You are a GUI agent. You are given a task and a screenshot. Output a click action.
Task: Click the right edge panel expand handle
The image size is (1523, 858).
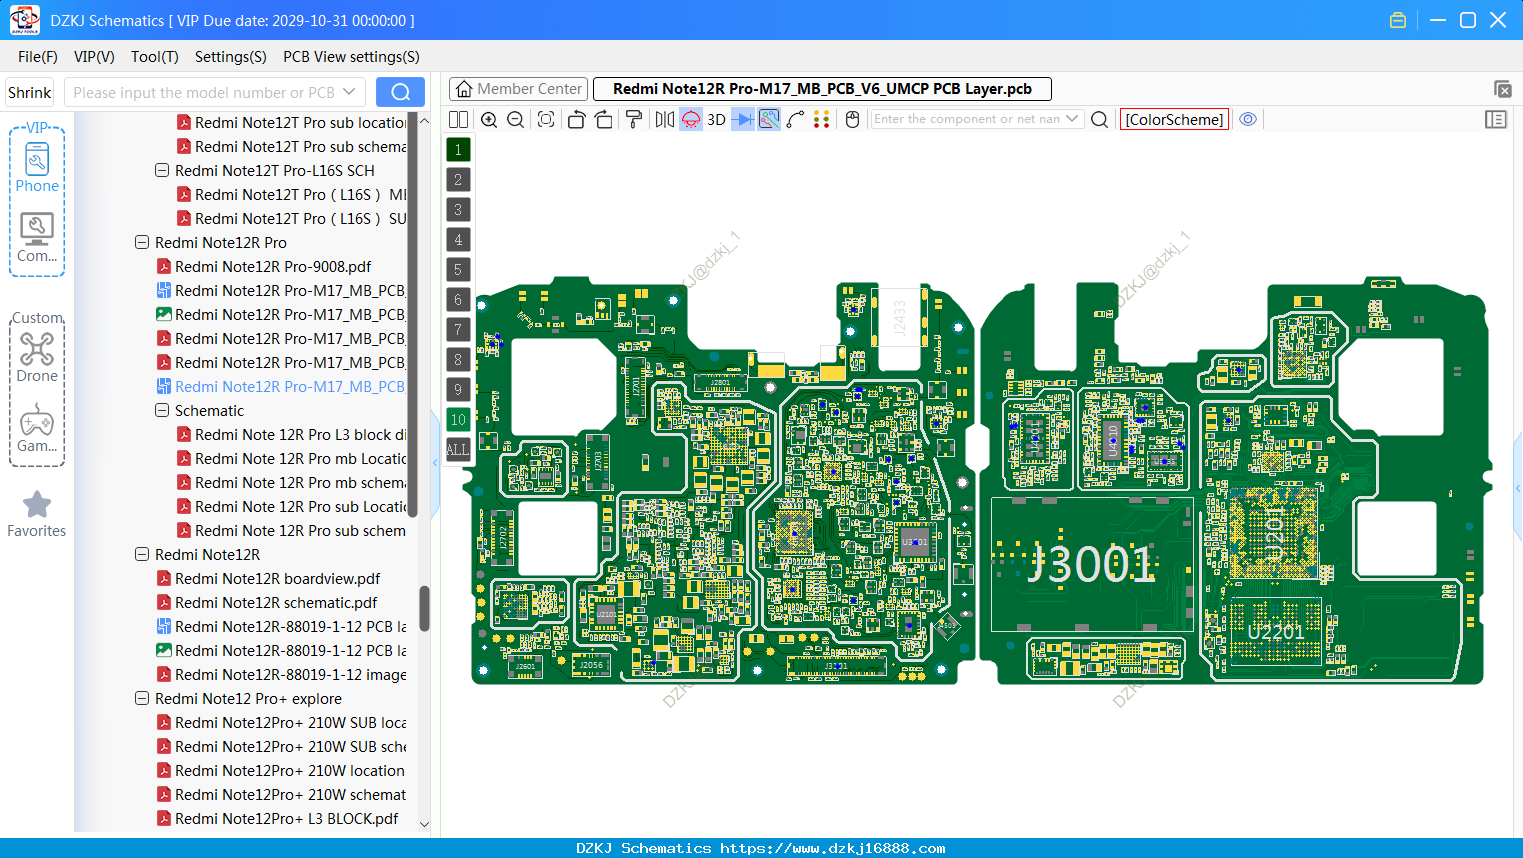tap(1518, 488)
